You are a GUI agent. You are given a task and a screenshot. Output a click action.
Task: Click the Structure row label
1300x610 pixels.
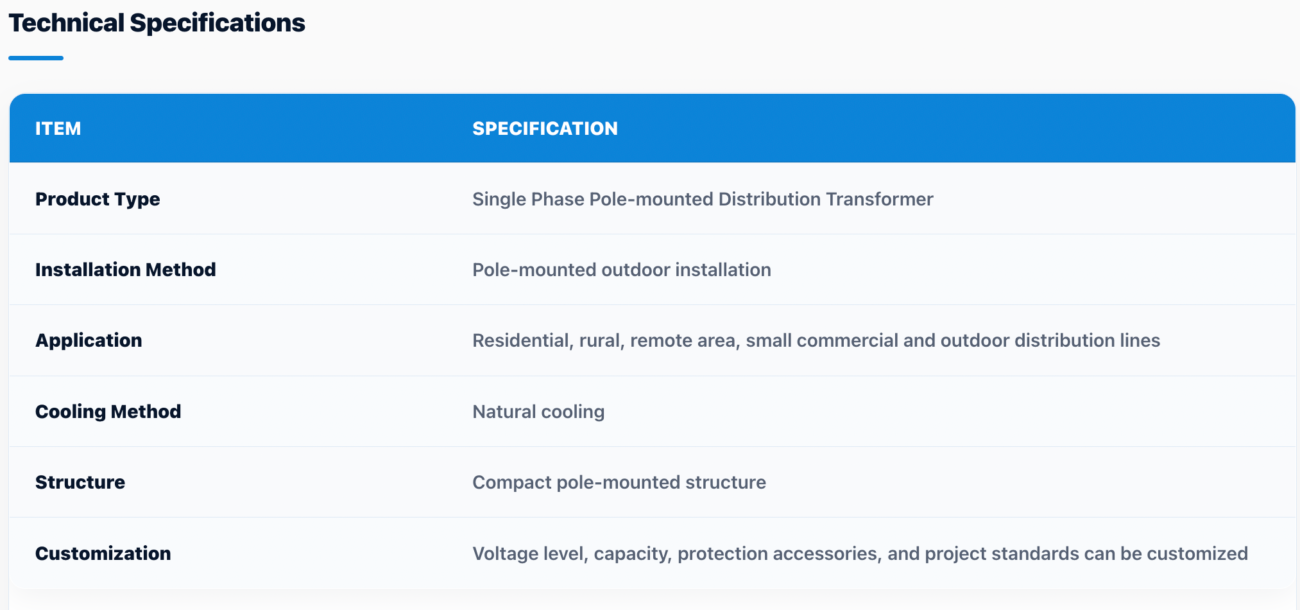click(x=80, y=482)
